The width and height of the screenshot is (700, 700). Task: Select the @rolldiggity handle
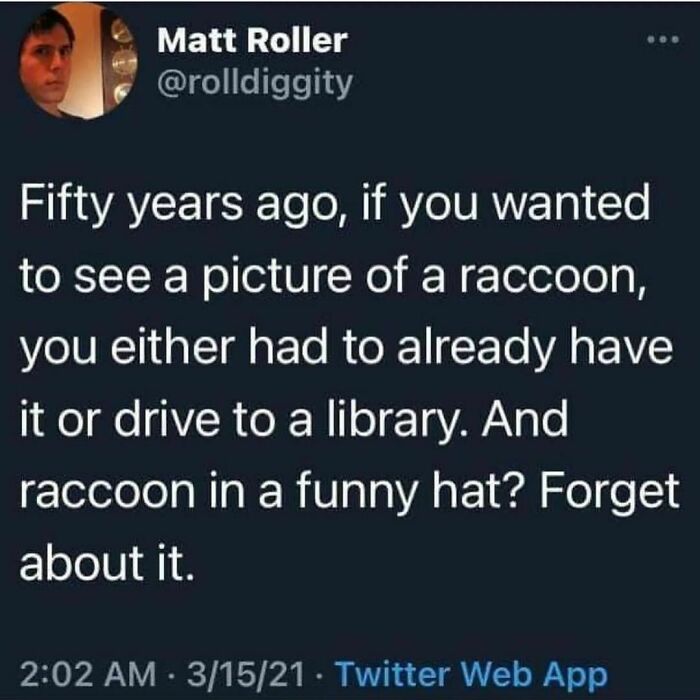(255, 83)
